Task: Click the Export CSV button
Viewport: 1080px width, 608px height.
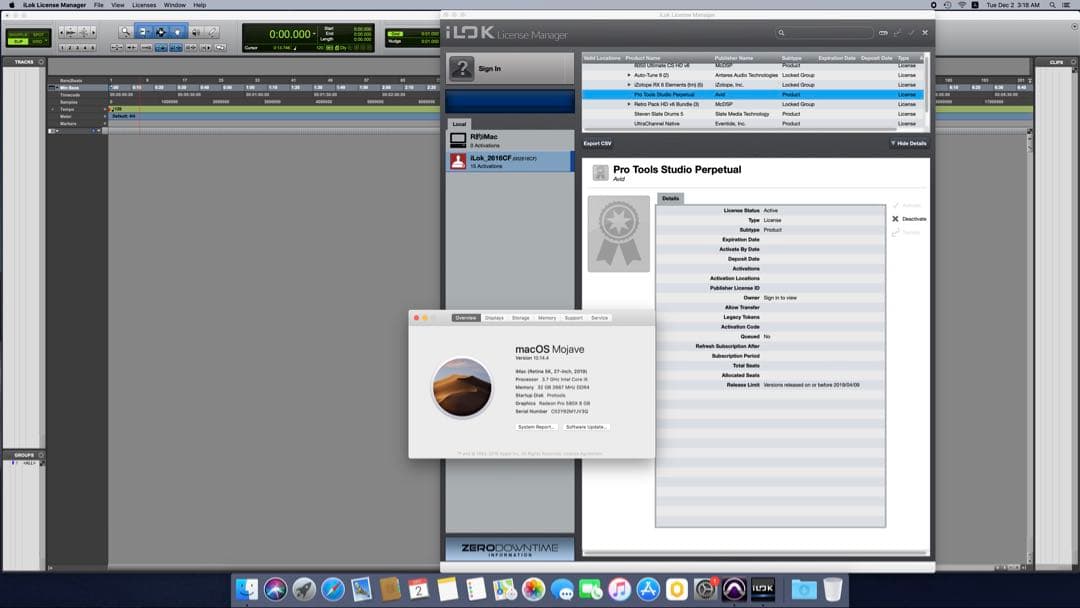Action: point(598,143)
